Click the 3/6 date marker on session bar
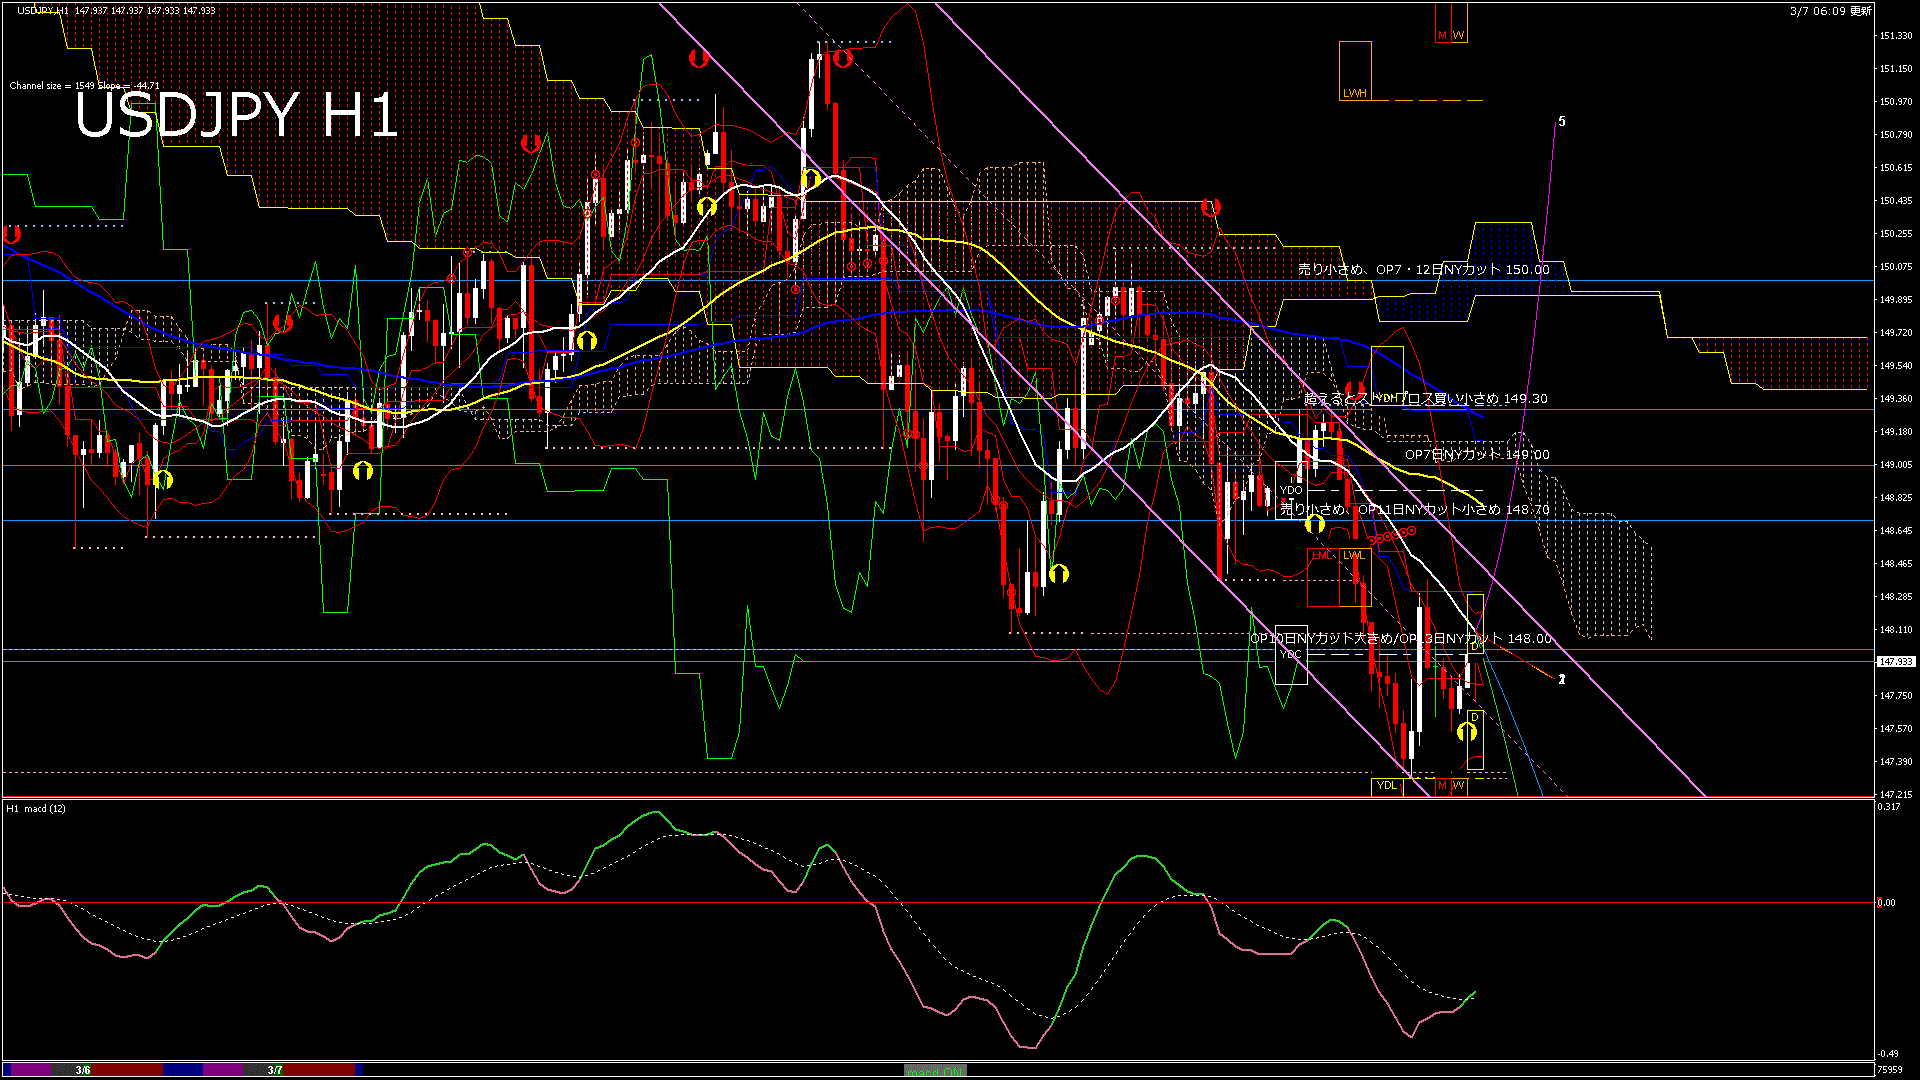 click(x=83, y=1070)
